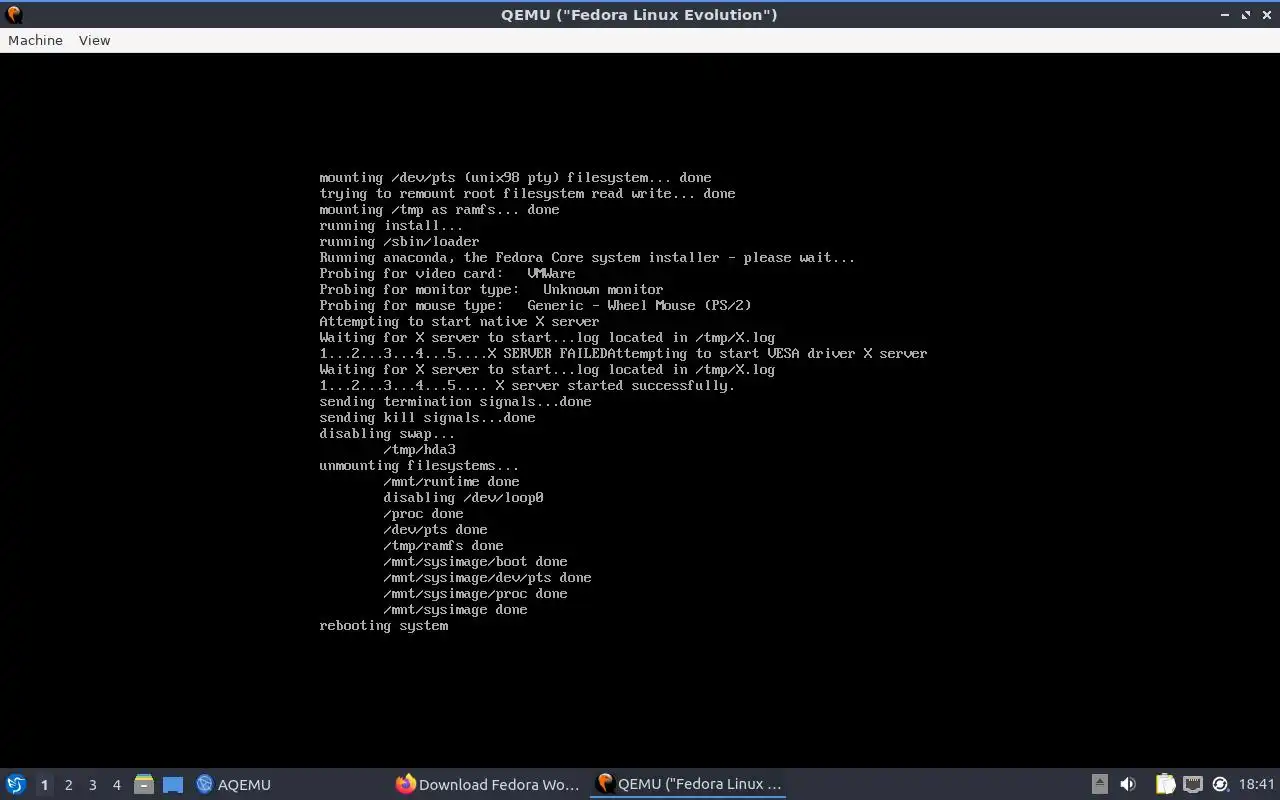The image size is (1280, 800).
Task: Maximize the QEMU window
Action: point(1246,15)
